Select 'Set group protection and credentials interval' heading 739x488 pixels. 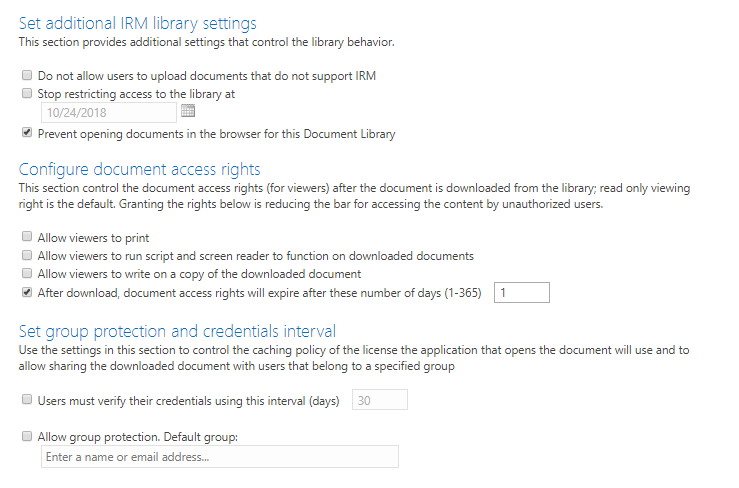[177, 331]
